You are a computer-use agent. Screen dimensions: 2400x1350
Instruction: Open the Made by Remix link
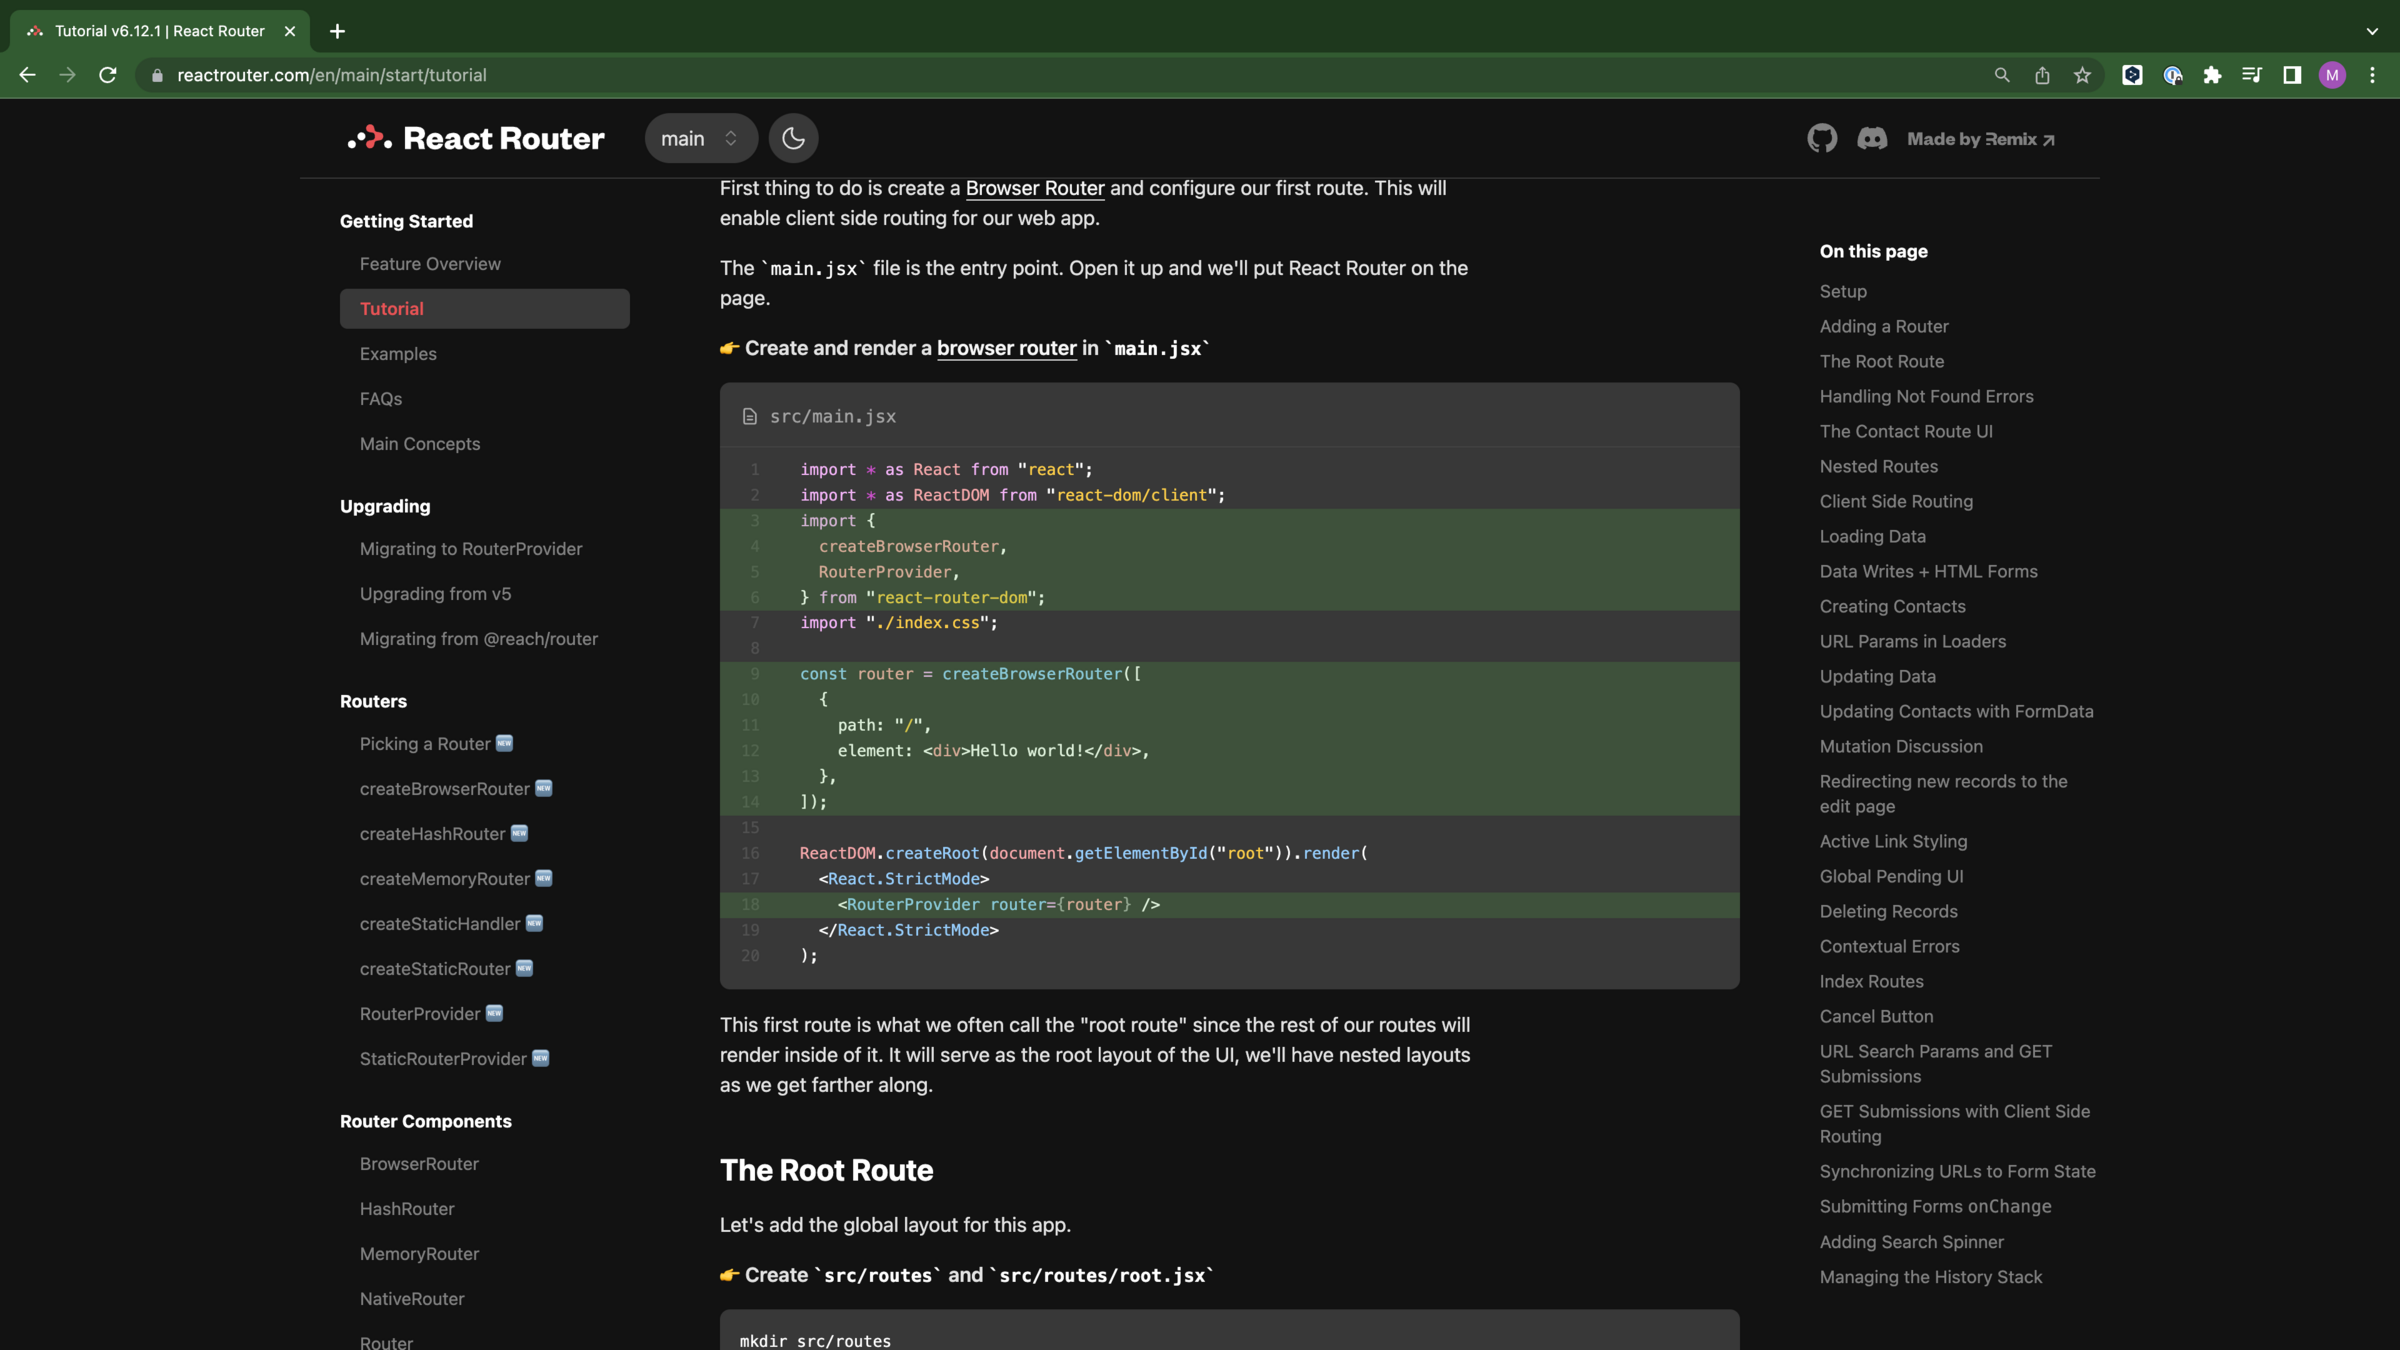click(x=1980, y=139)
